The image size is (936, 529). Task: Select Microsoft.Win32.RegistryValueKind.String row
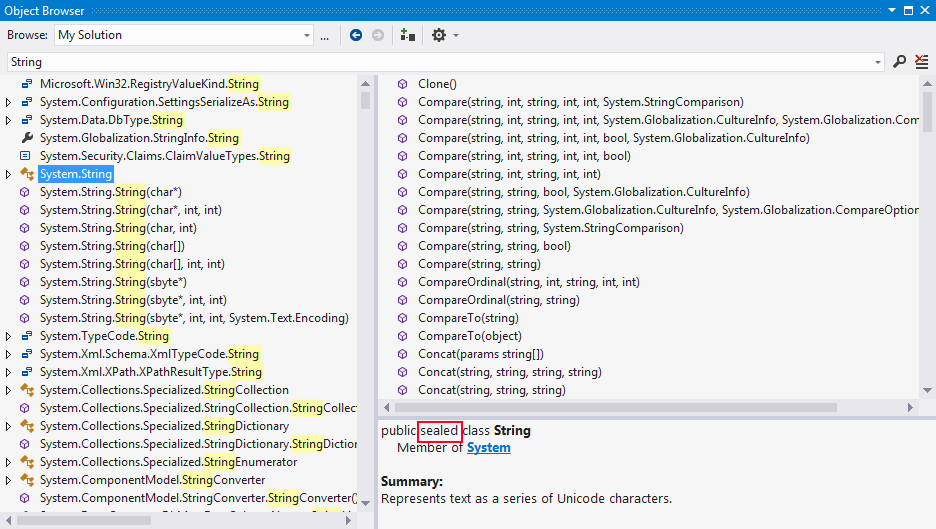pos(149,84)
